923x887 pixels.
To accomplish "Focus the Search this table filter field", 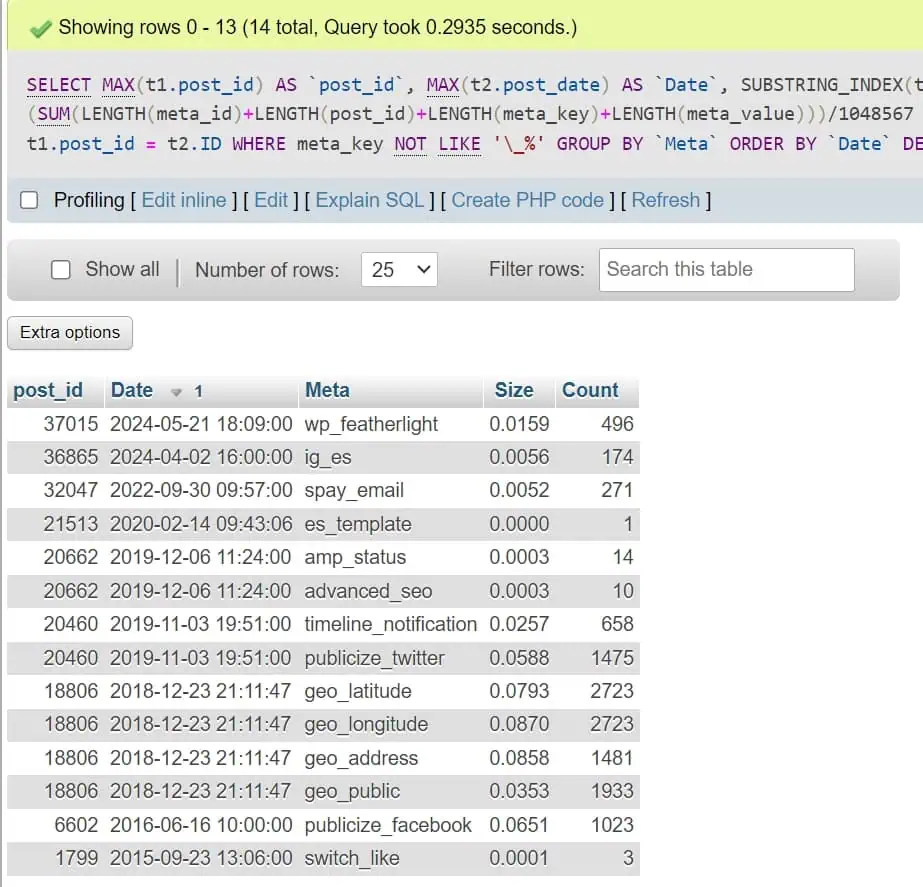I will pos(726,270).
